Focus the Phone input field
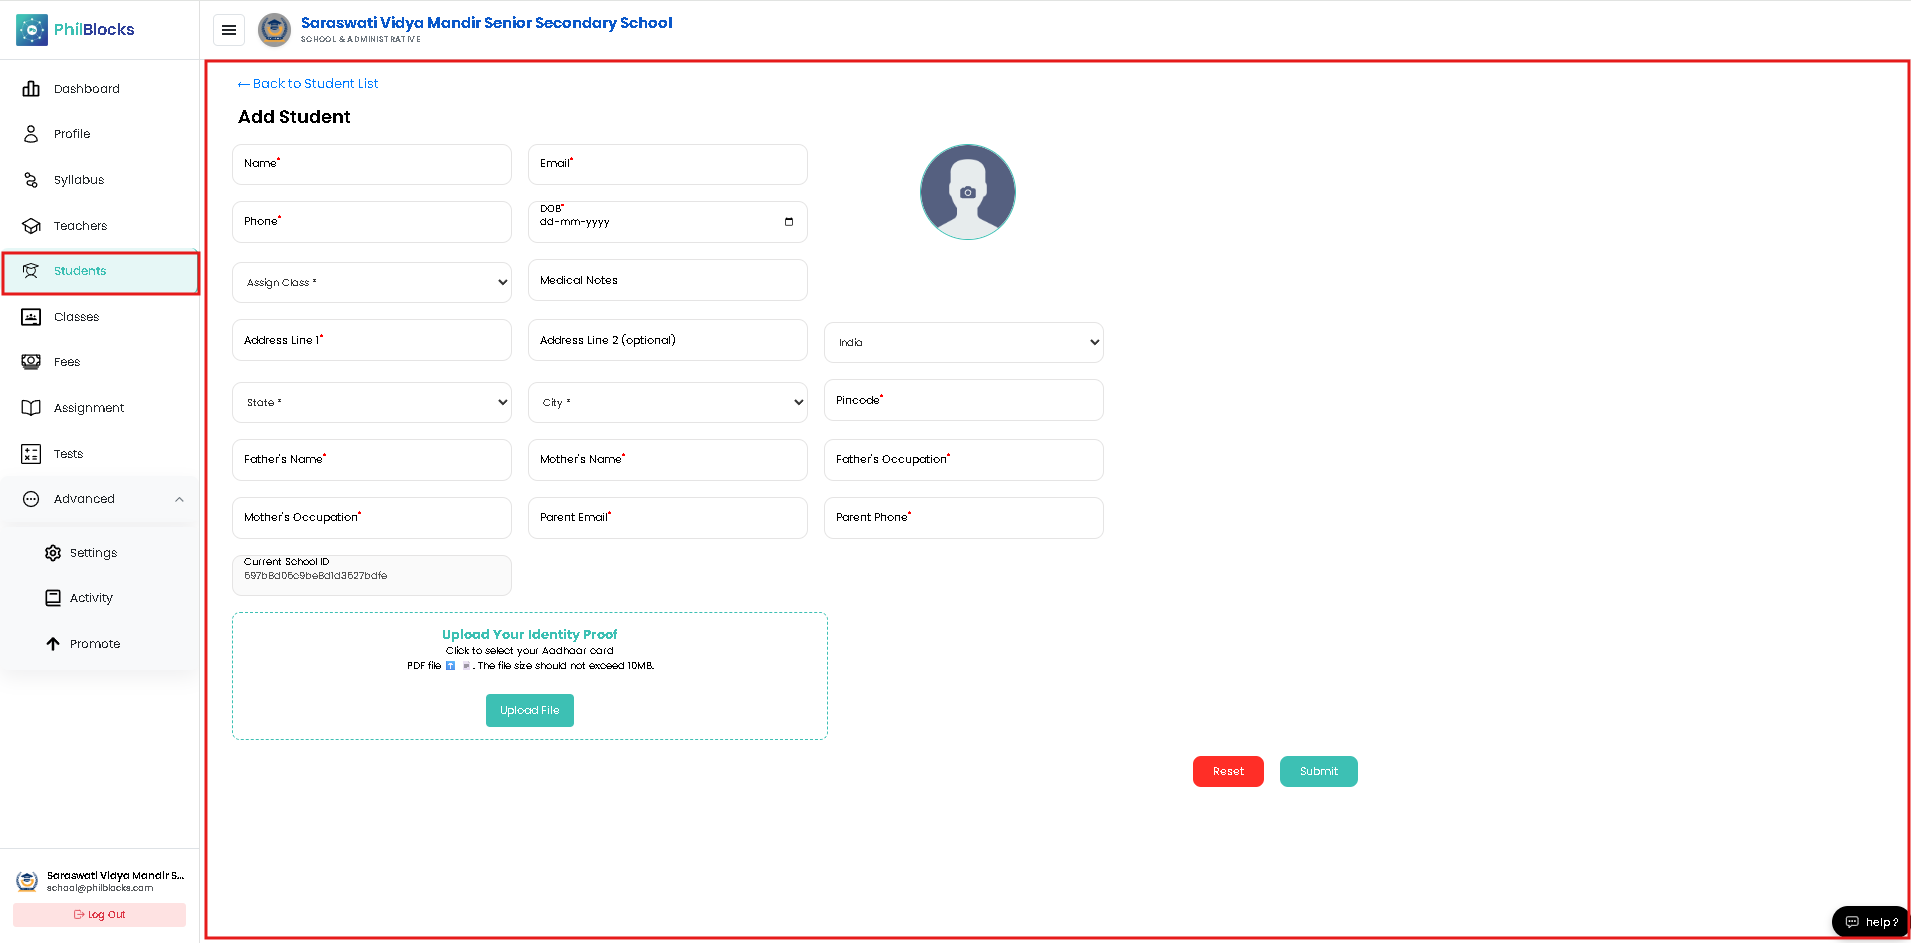1911x943 pixels. (372, 222)
